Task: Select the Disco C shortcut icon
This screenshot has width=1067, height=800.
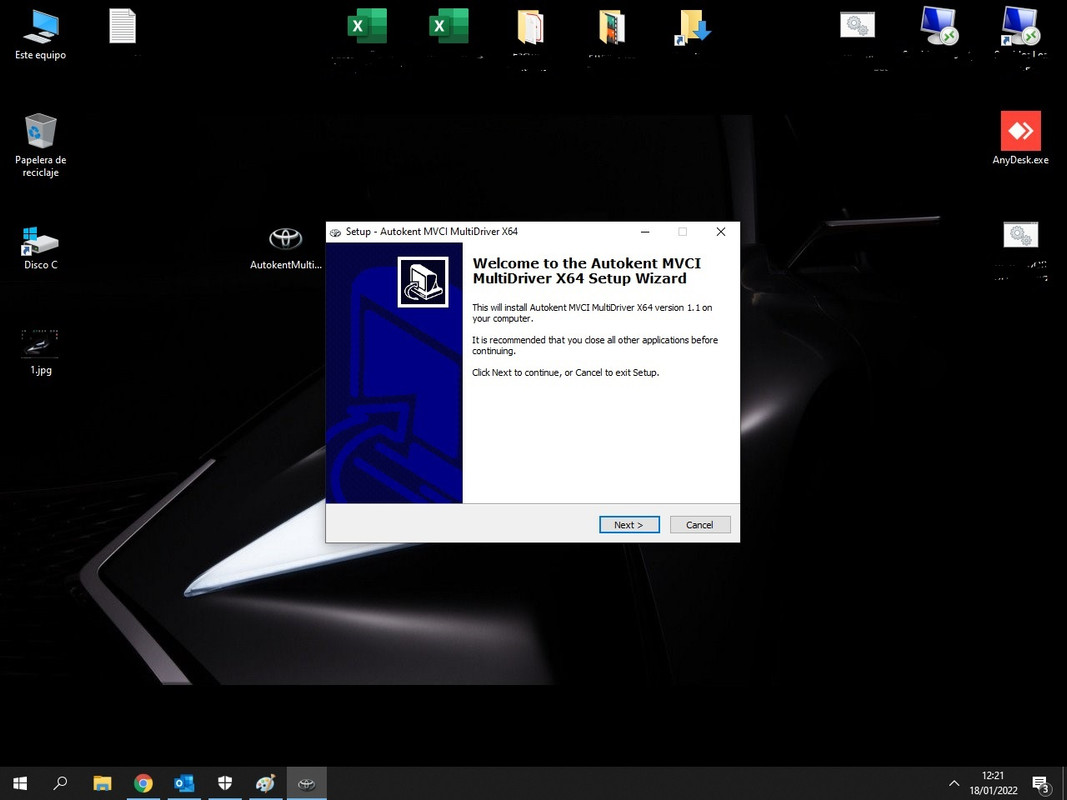Action: pyautogui.click(x=41, y=248)
